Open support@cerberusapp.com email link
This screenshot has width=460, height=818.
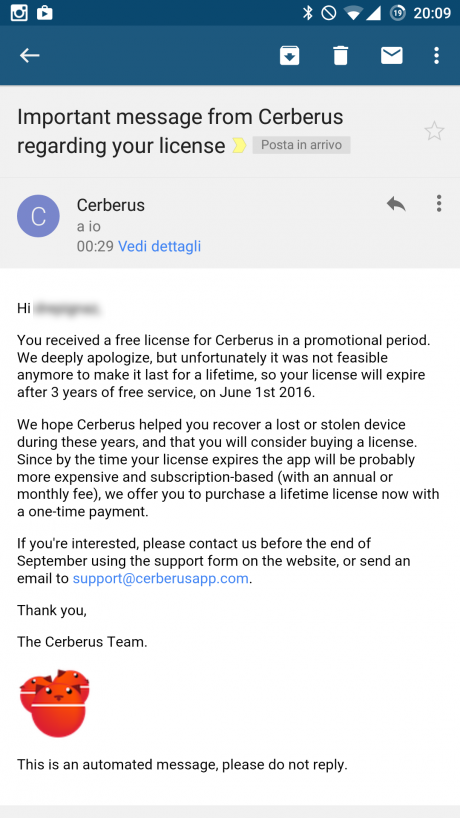161,579
